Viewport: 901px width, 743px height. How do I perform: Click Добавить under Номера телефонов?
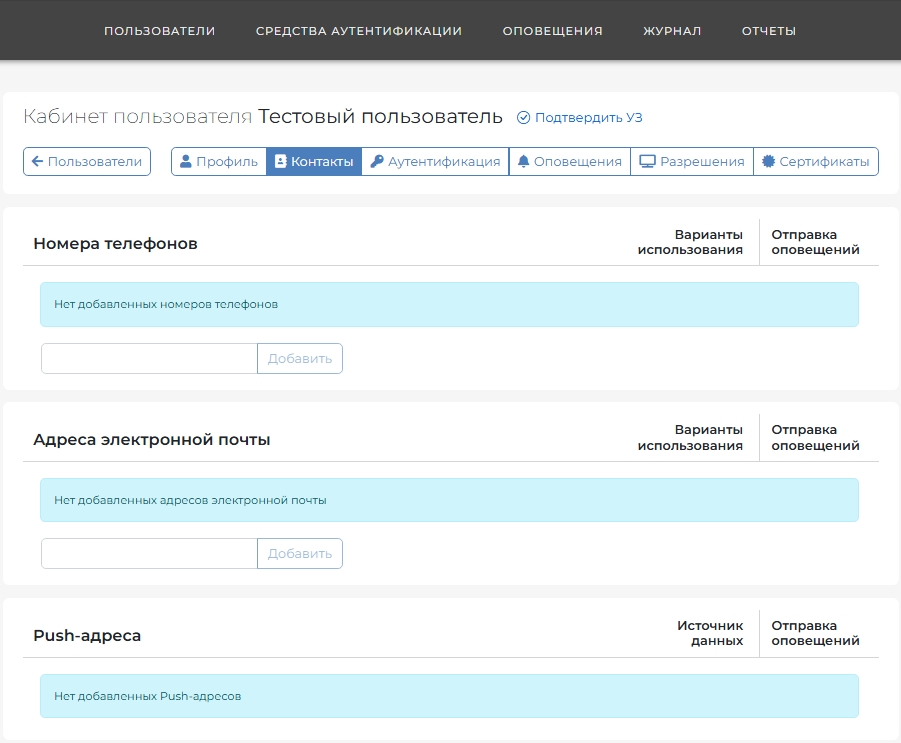300,359
